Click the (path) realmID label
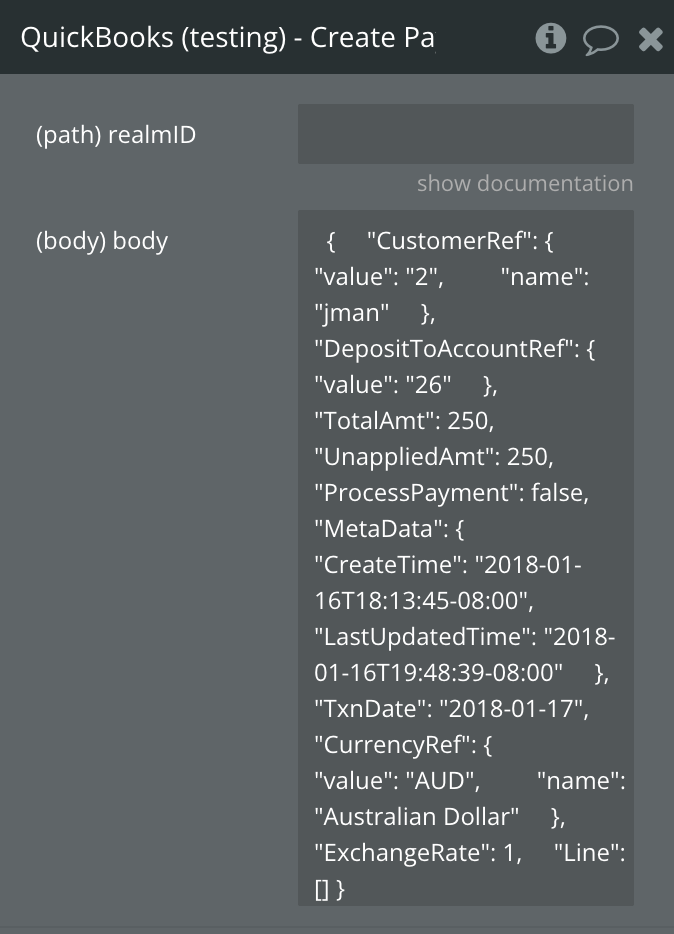Image resolution: width=674 pixels, height=934 pixels. click(116, 135)
